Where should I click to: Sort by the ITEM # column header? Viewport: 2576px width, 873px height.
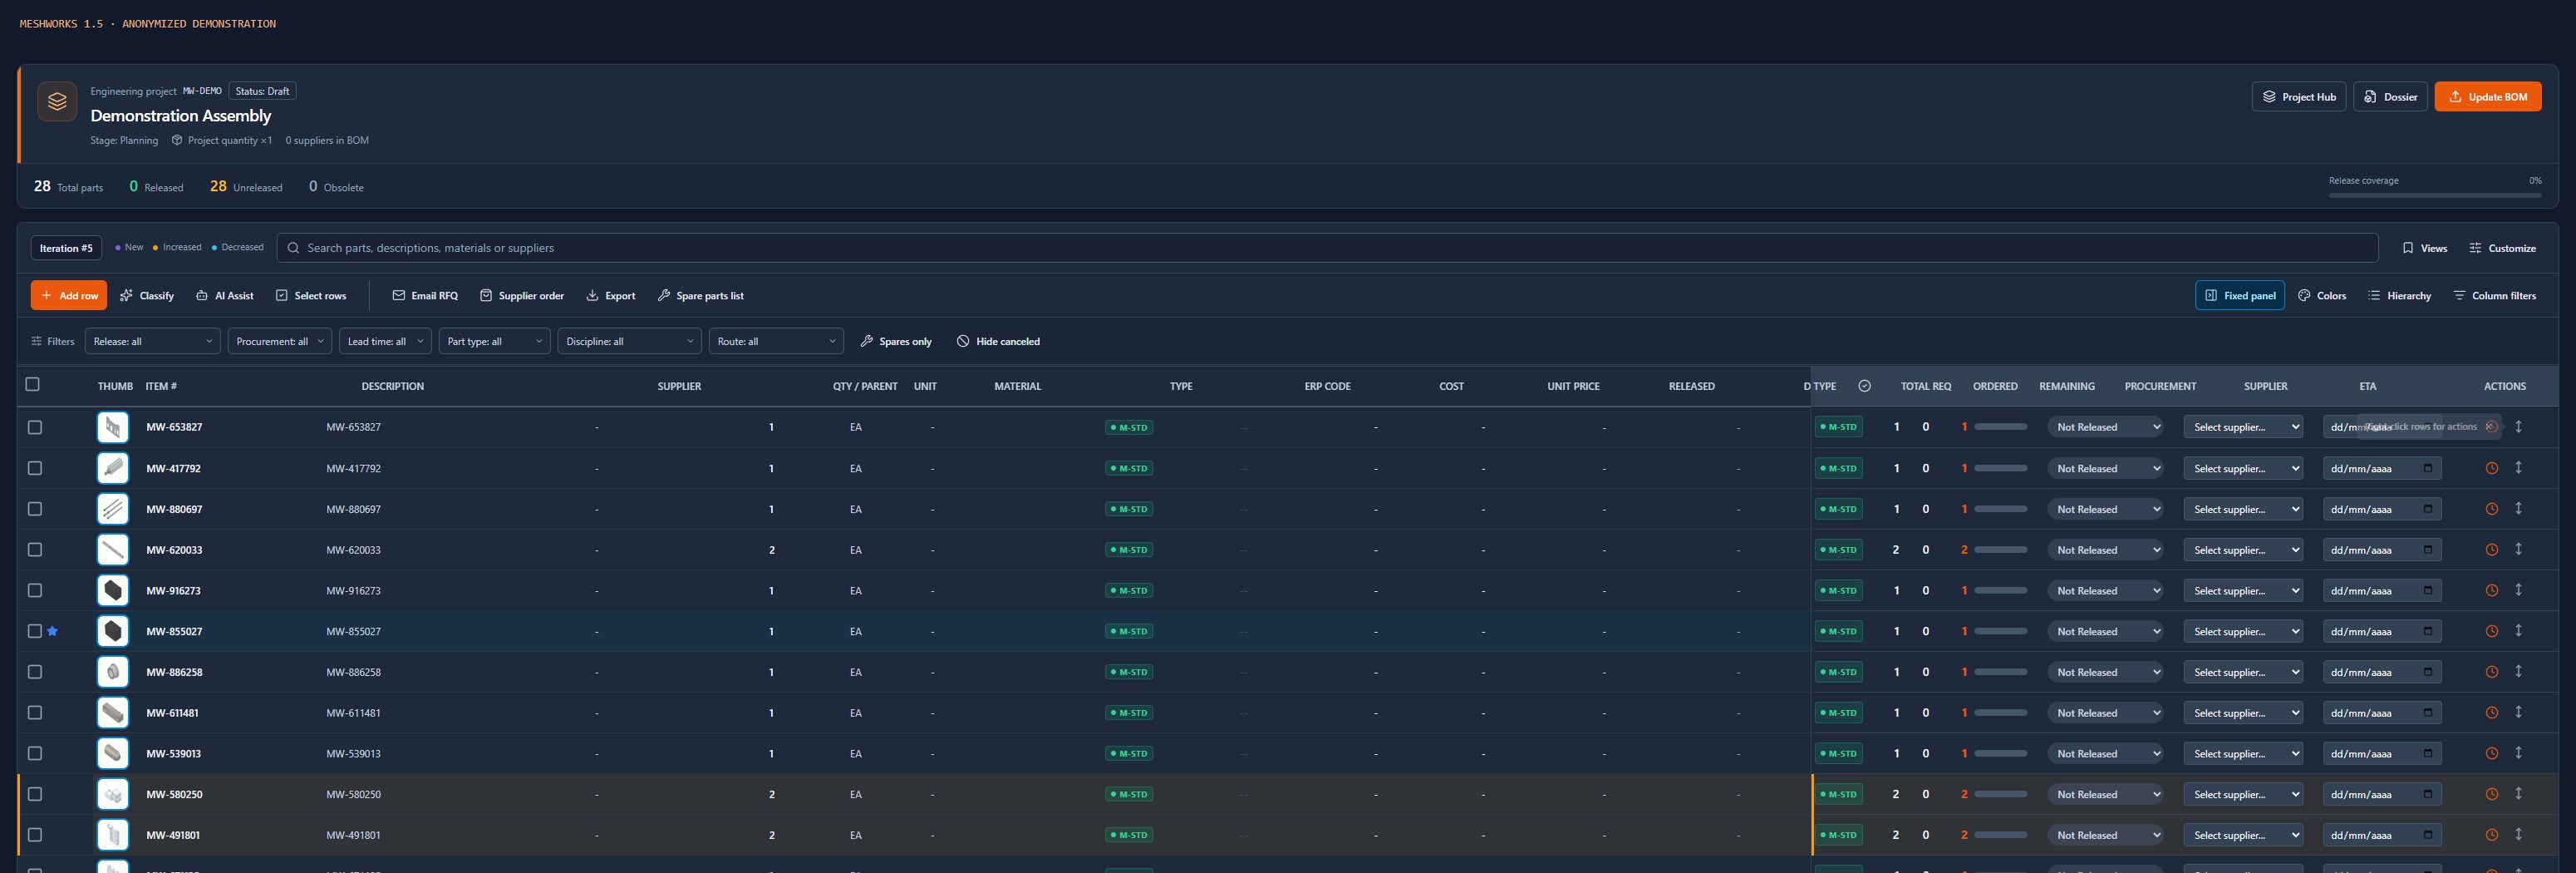(x=161, y=386)
